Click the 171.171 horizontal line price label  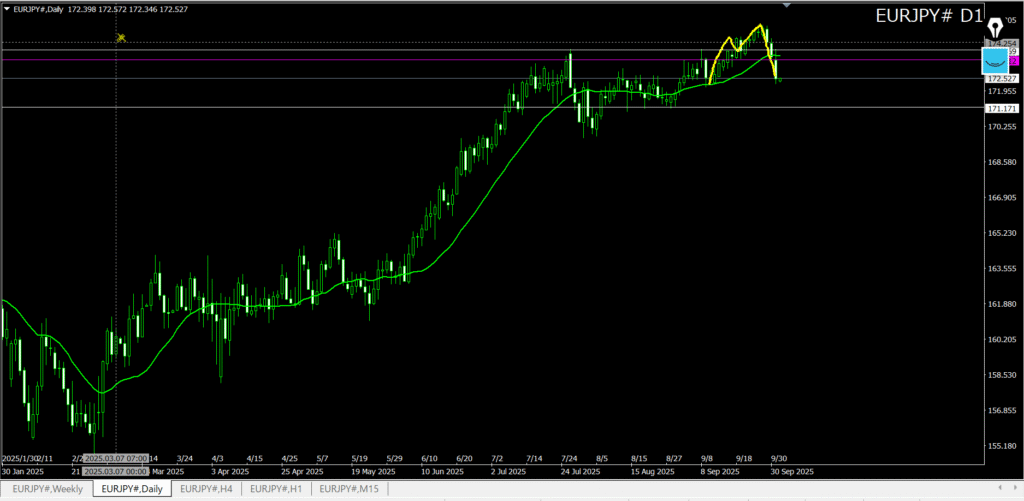coord(1001,108)
